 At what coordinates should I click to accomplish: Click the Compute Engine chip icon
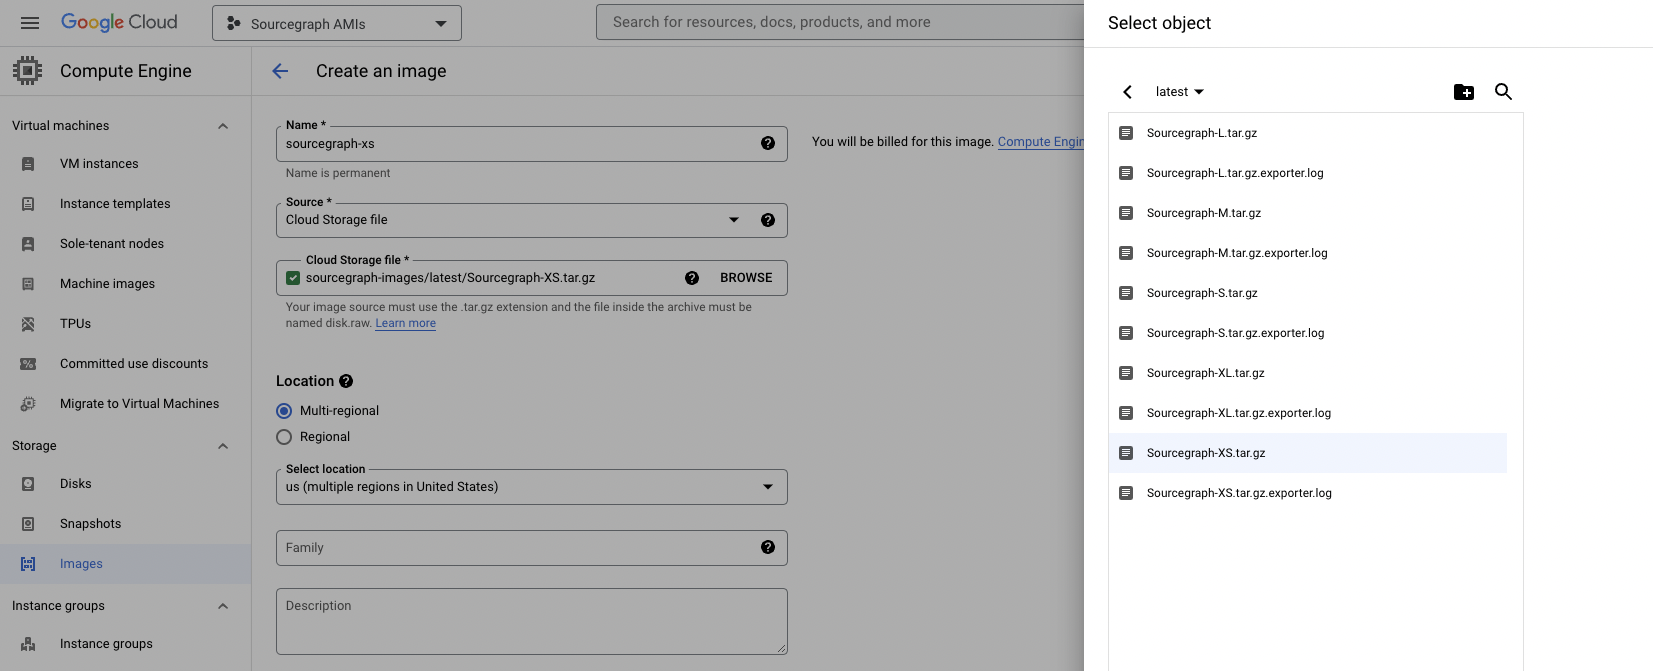28,70
